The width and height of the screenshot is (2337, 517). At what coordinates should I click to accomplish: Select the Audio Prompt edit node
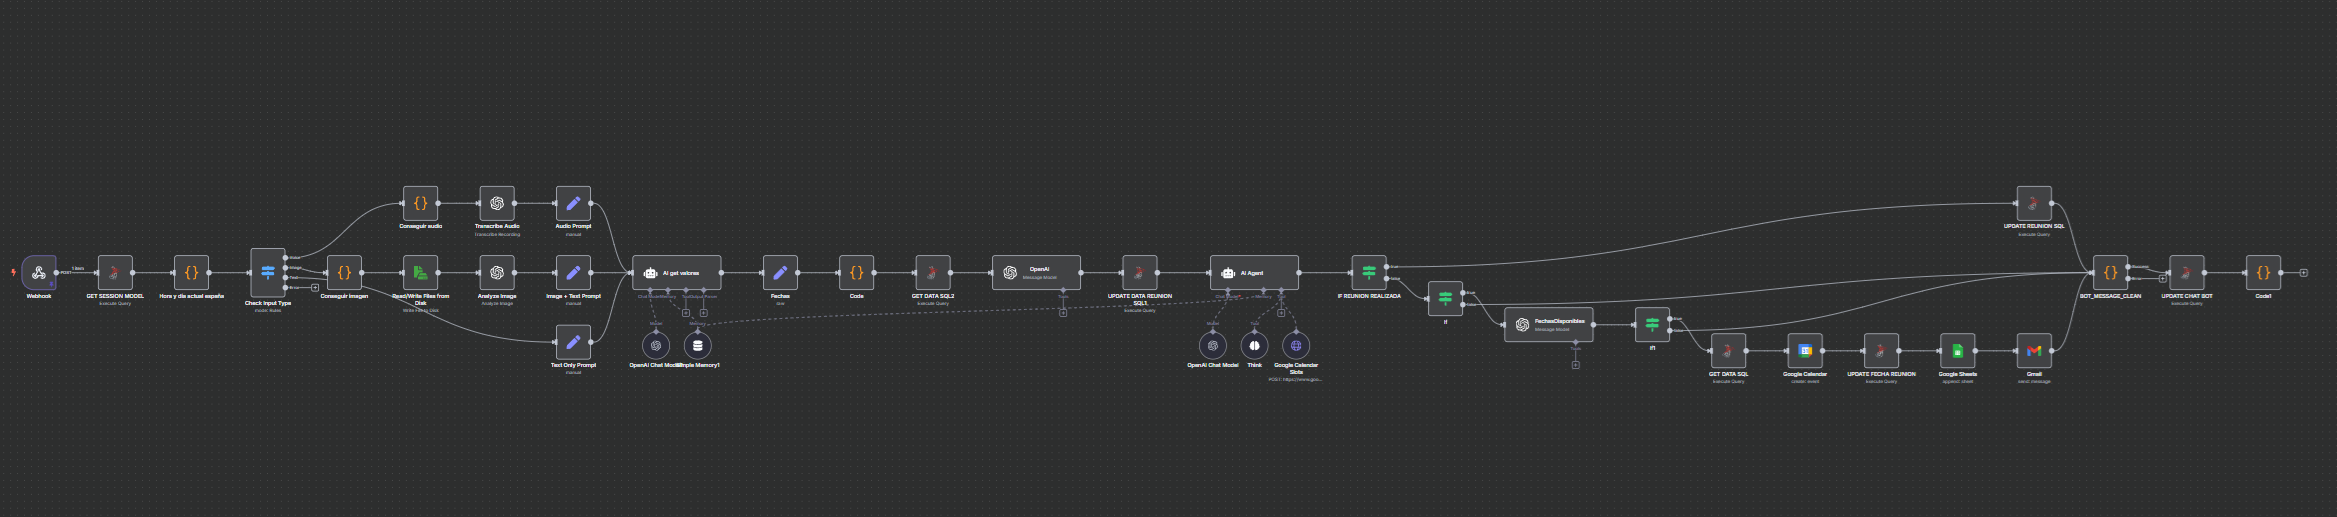coord(573,203)
